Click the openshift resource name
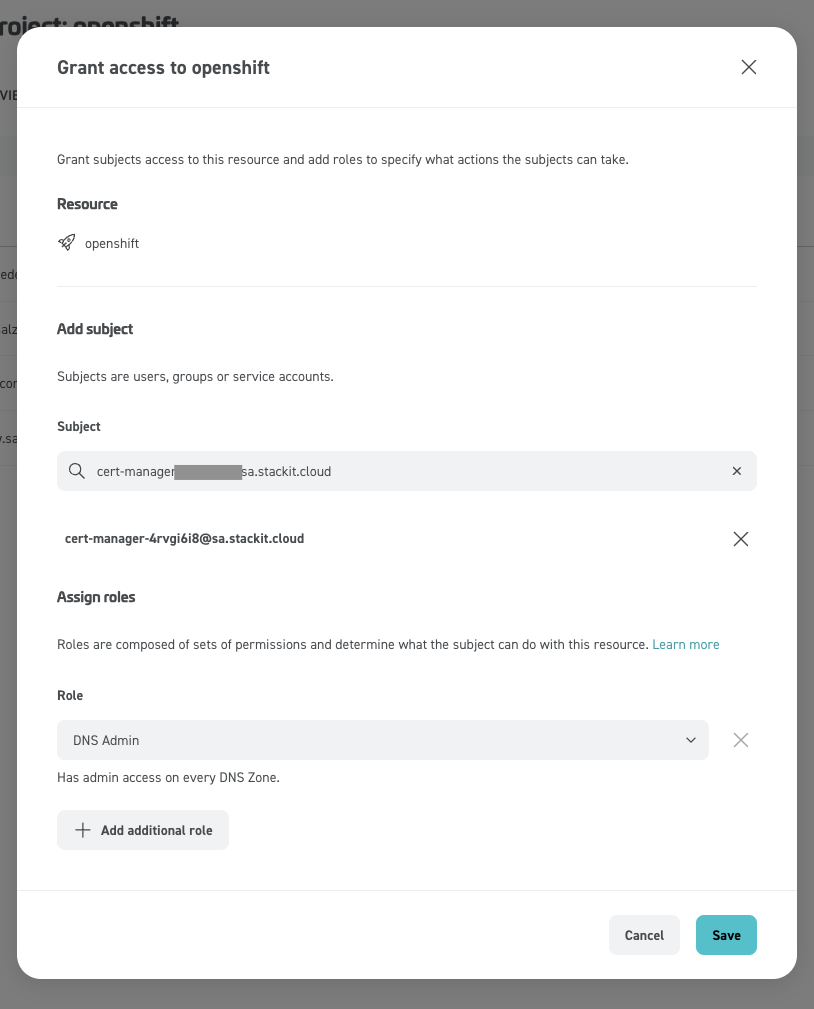 tap(112, 243)
